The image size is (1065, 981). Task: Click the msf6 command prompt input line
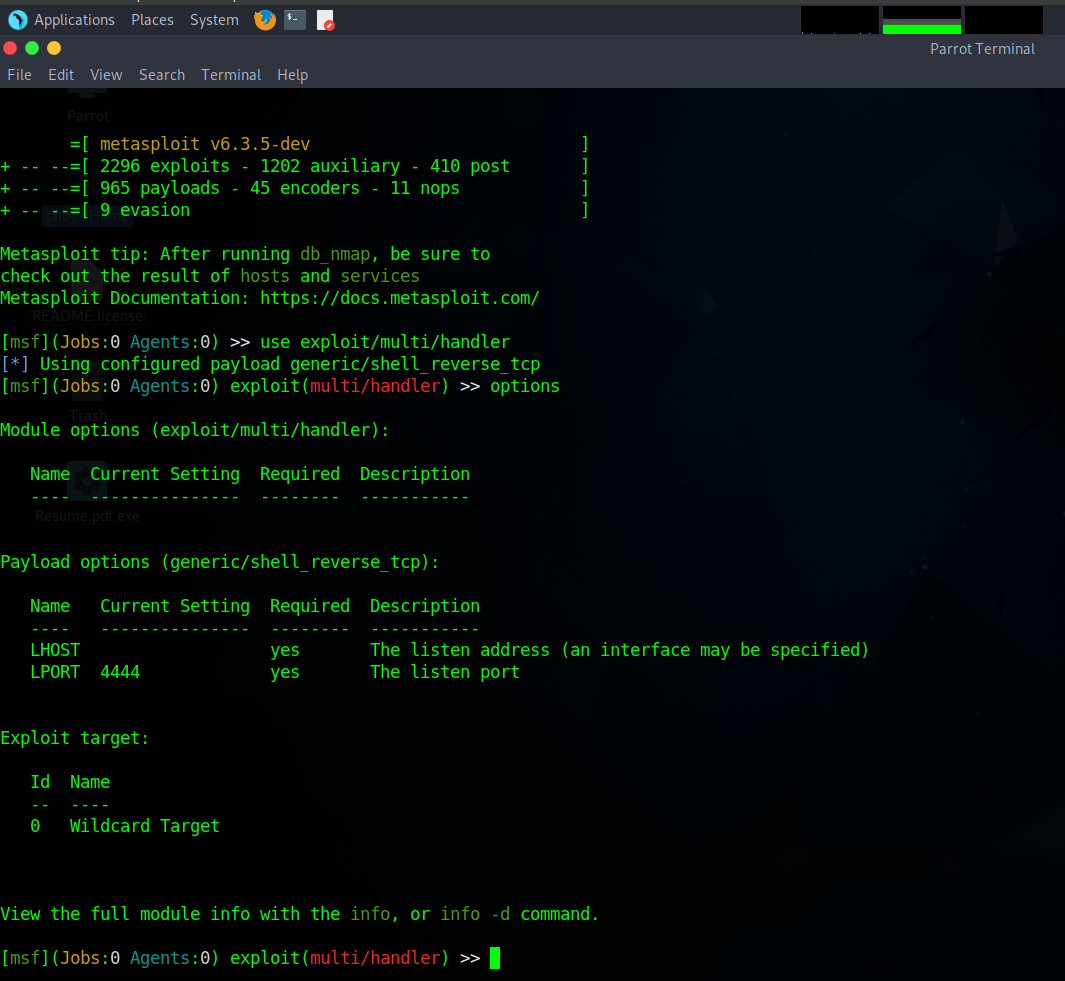tap(493, 957)
